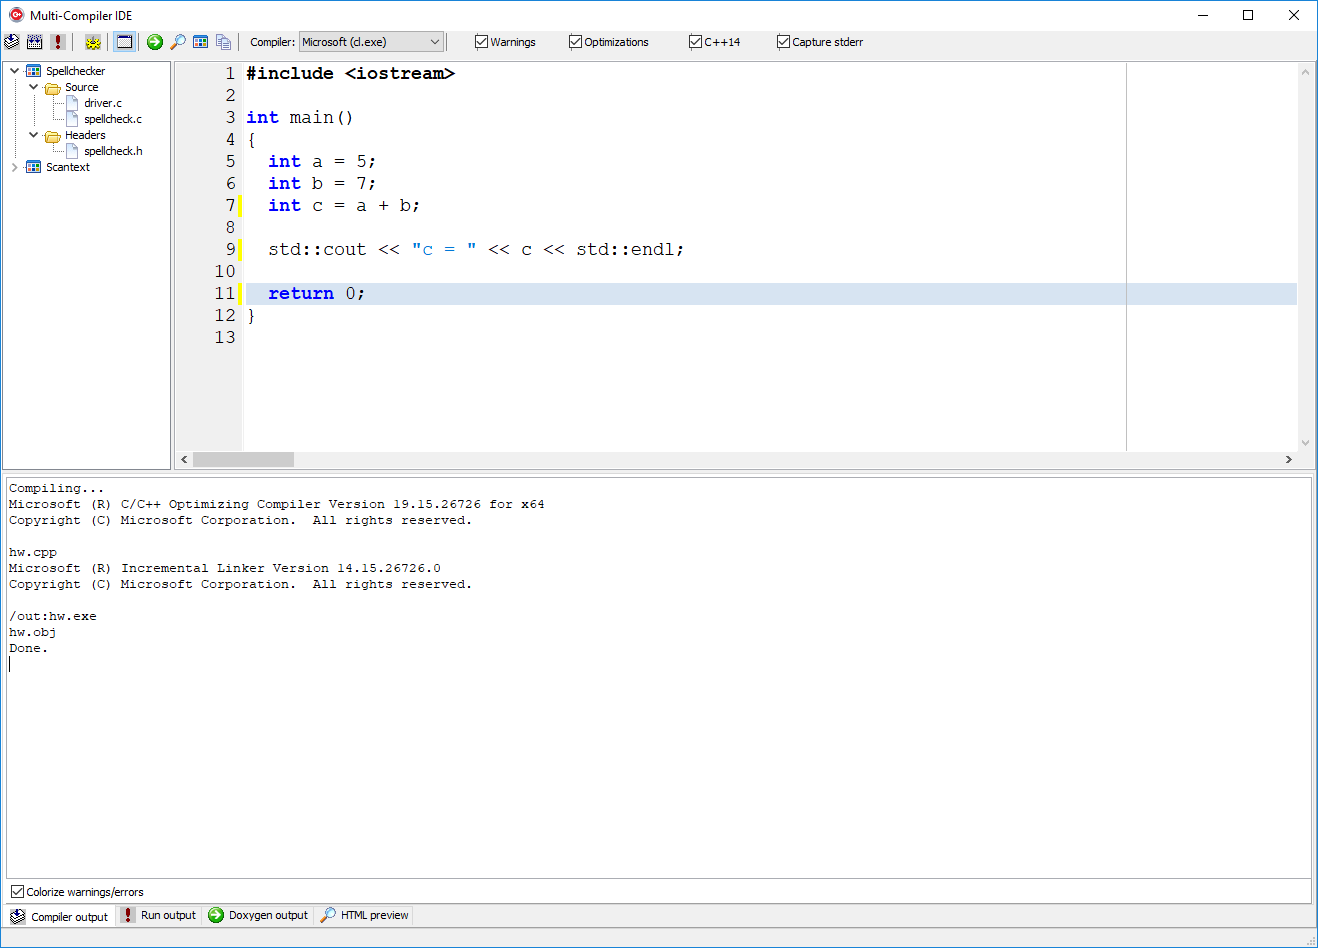The width and height of the screenshot is (1318, 948).
Task: Click the editor's horizontal scrollbar right arrow
Action: click(x=1288, y=460)
